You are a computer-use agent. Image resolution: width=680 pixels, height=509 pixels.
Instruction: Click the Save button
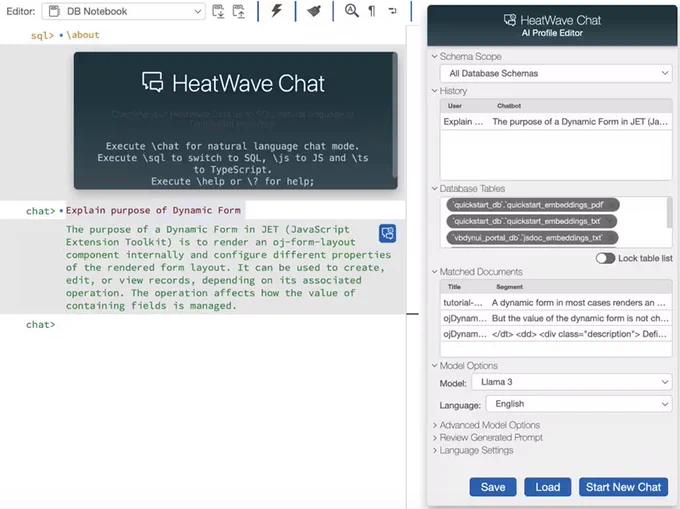(493, 487)
